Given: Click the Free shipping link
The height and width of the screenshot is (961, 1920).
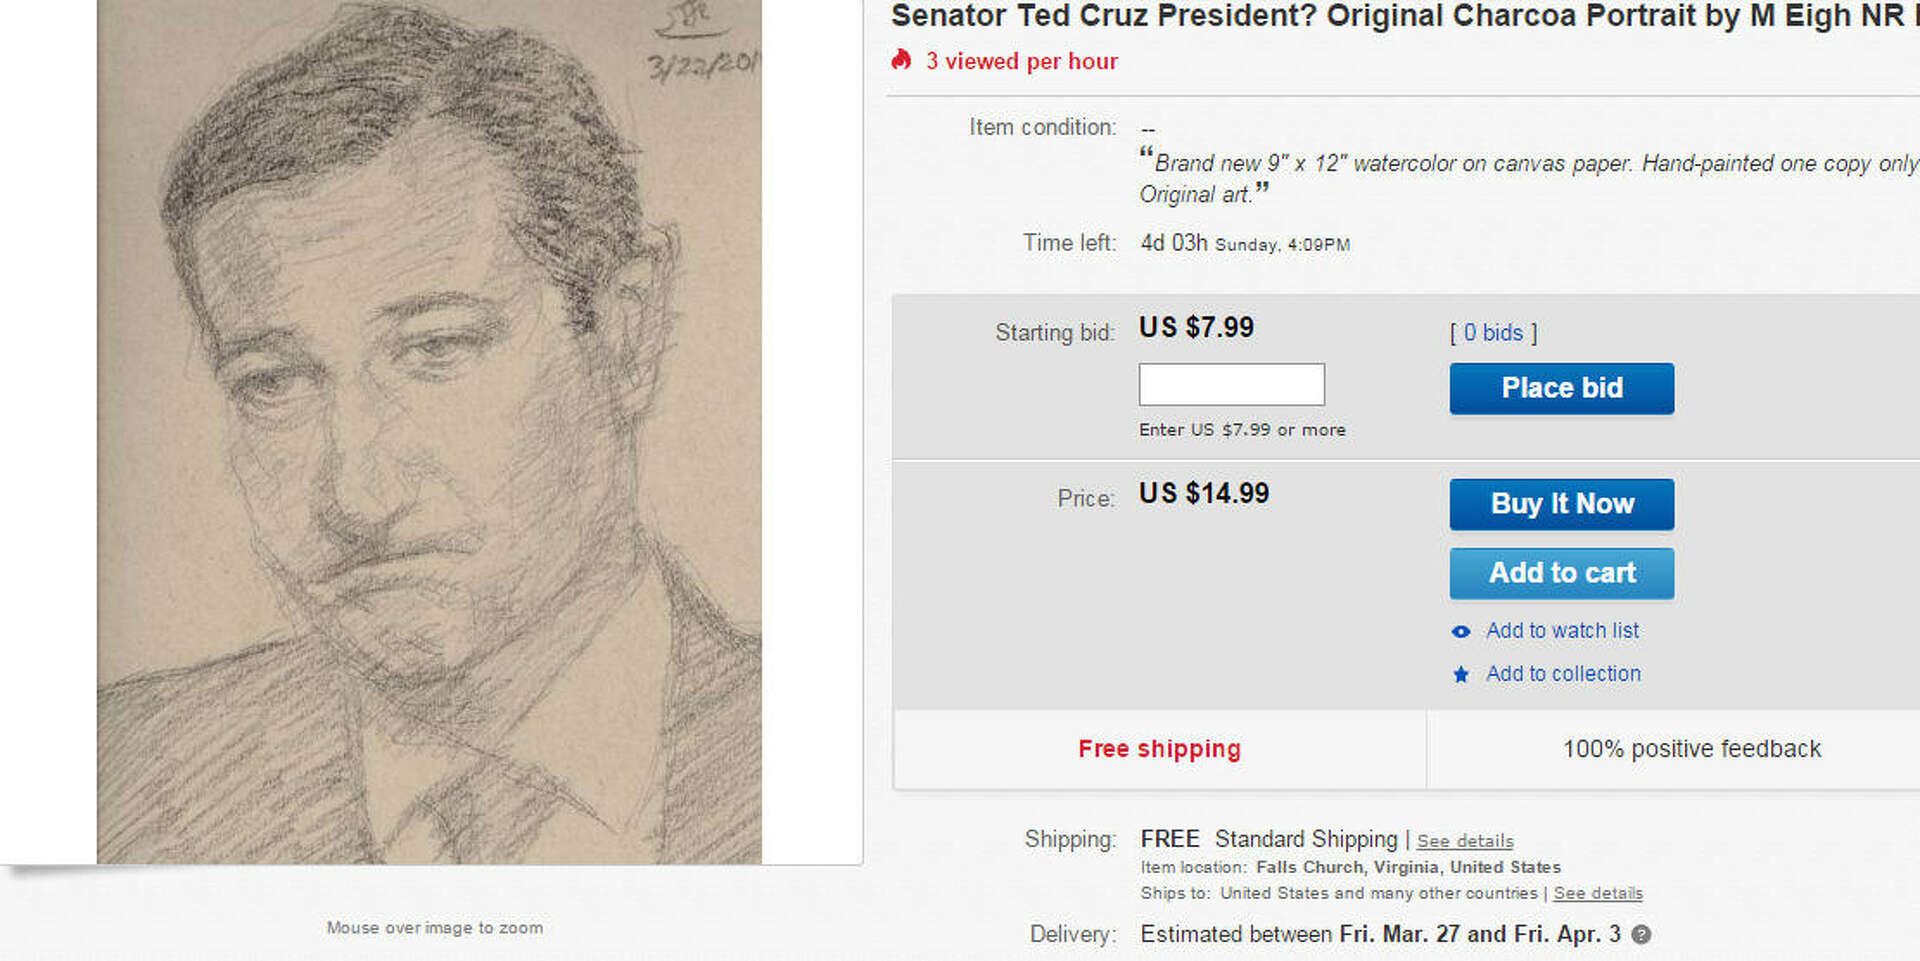Looking at the screenshot, I should tap(1159, 748).
